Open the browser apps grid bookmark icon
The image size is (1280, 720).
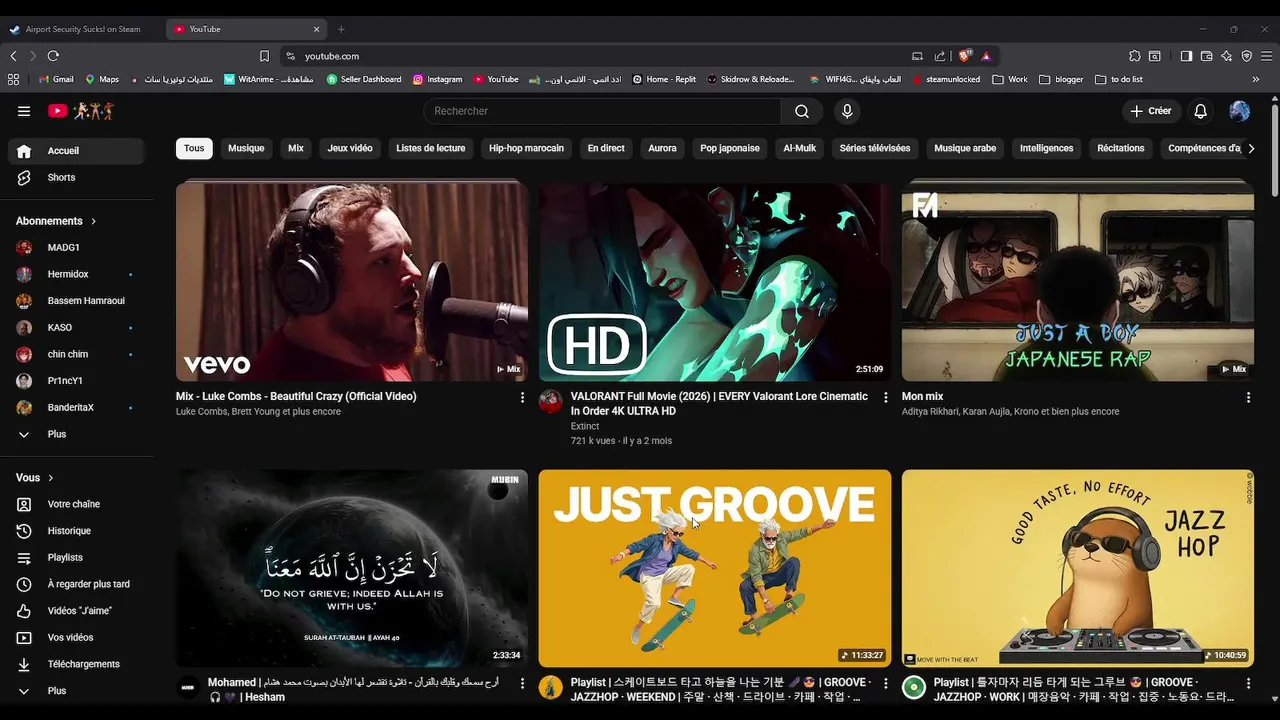coord(13,79)
